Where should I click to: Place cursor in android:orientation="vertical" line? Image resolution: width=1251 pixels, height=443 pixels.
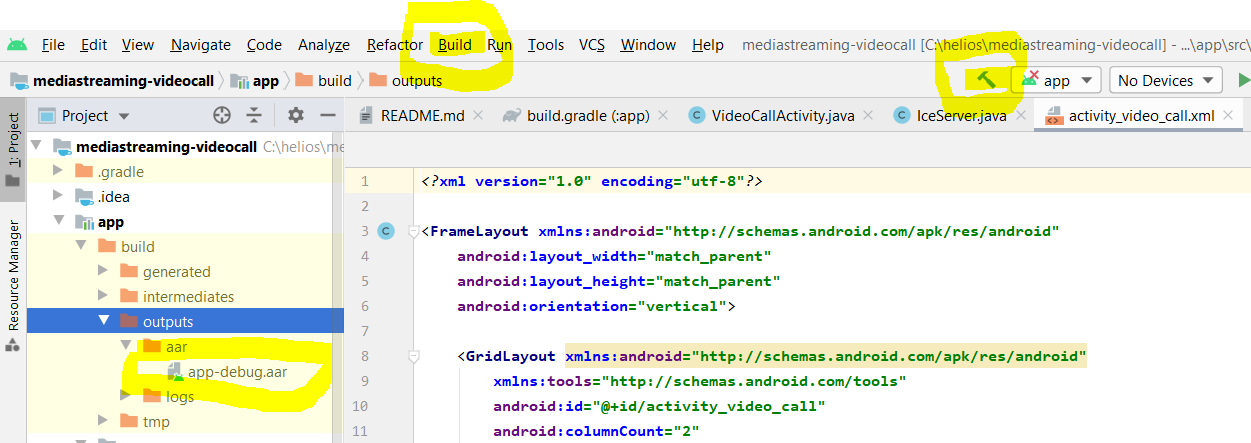596,306
